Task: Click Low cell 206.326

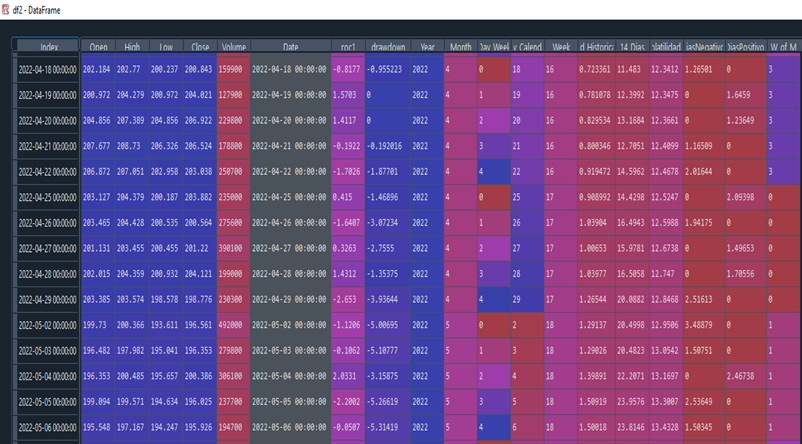Action: (x=166, y=146)
